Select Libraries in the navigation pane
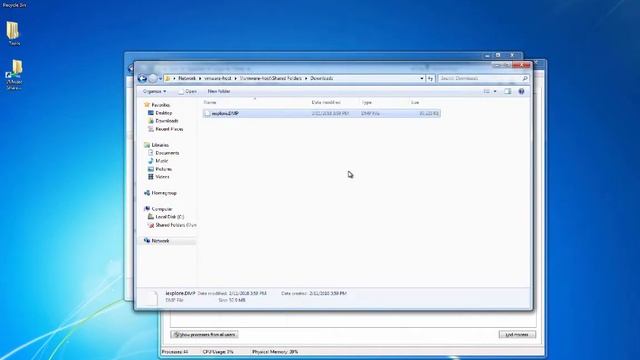This screenshot has width=640, height=360. 160,145
